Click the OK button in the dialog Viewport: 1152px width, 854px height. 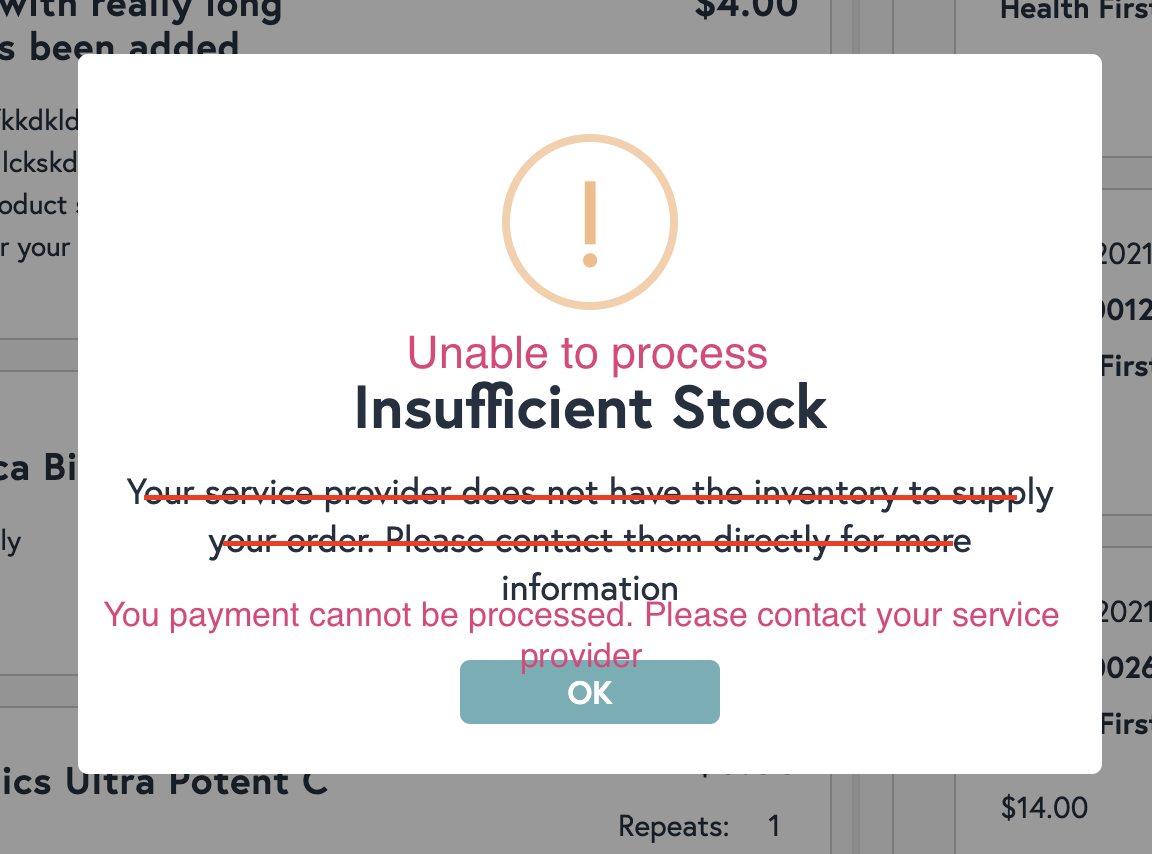tap(590, 692)
